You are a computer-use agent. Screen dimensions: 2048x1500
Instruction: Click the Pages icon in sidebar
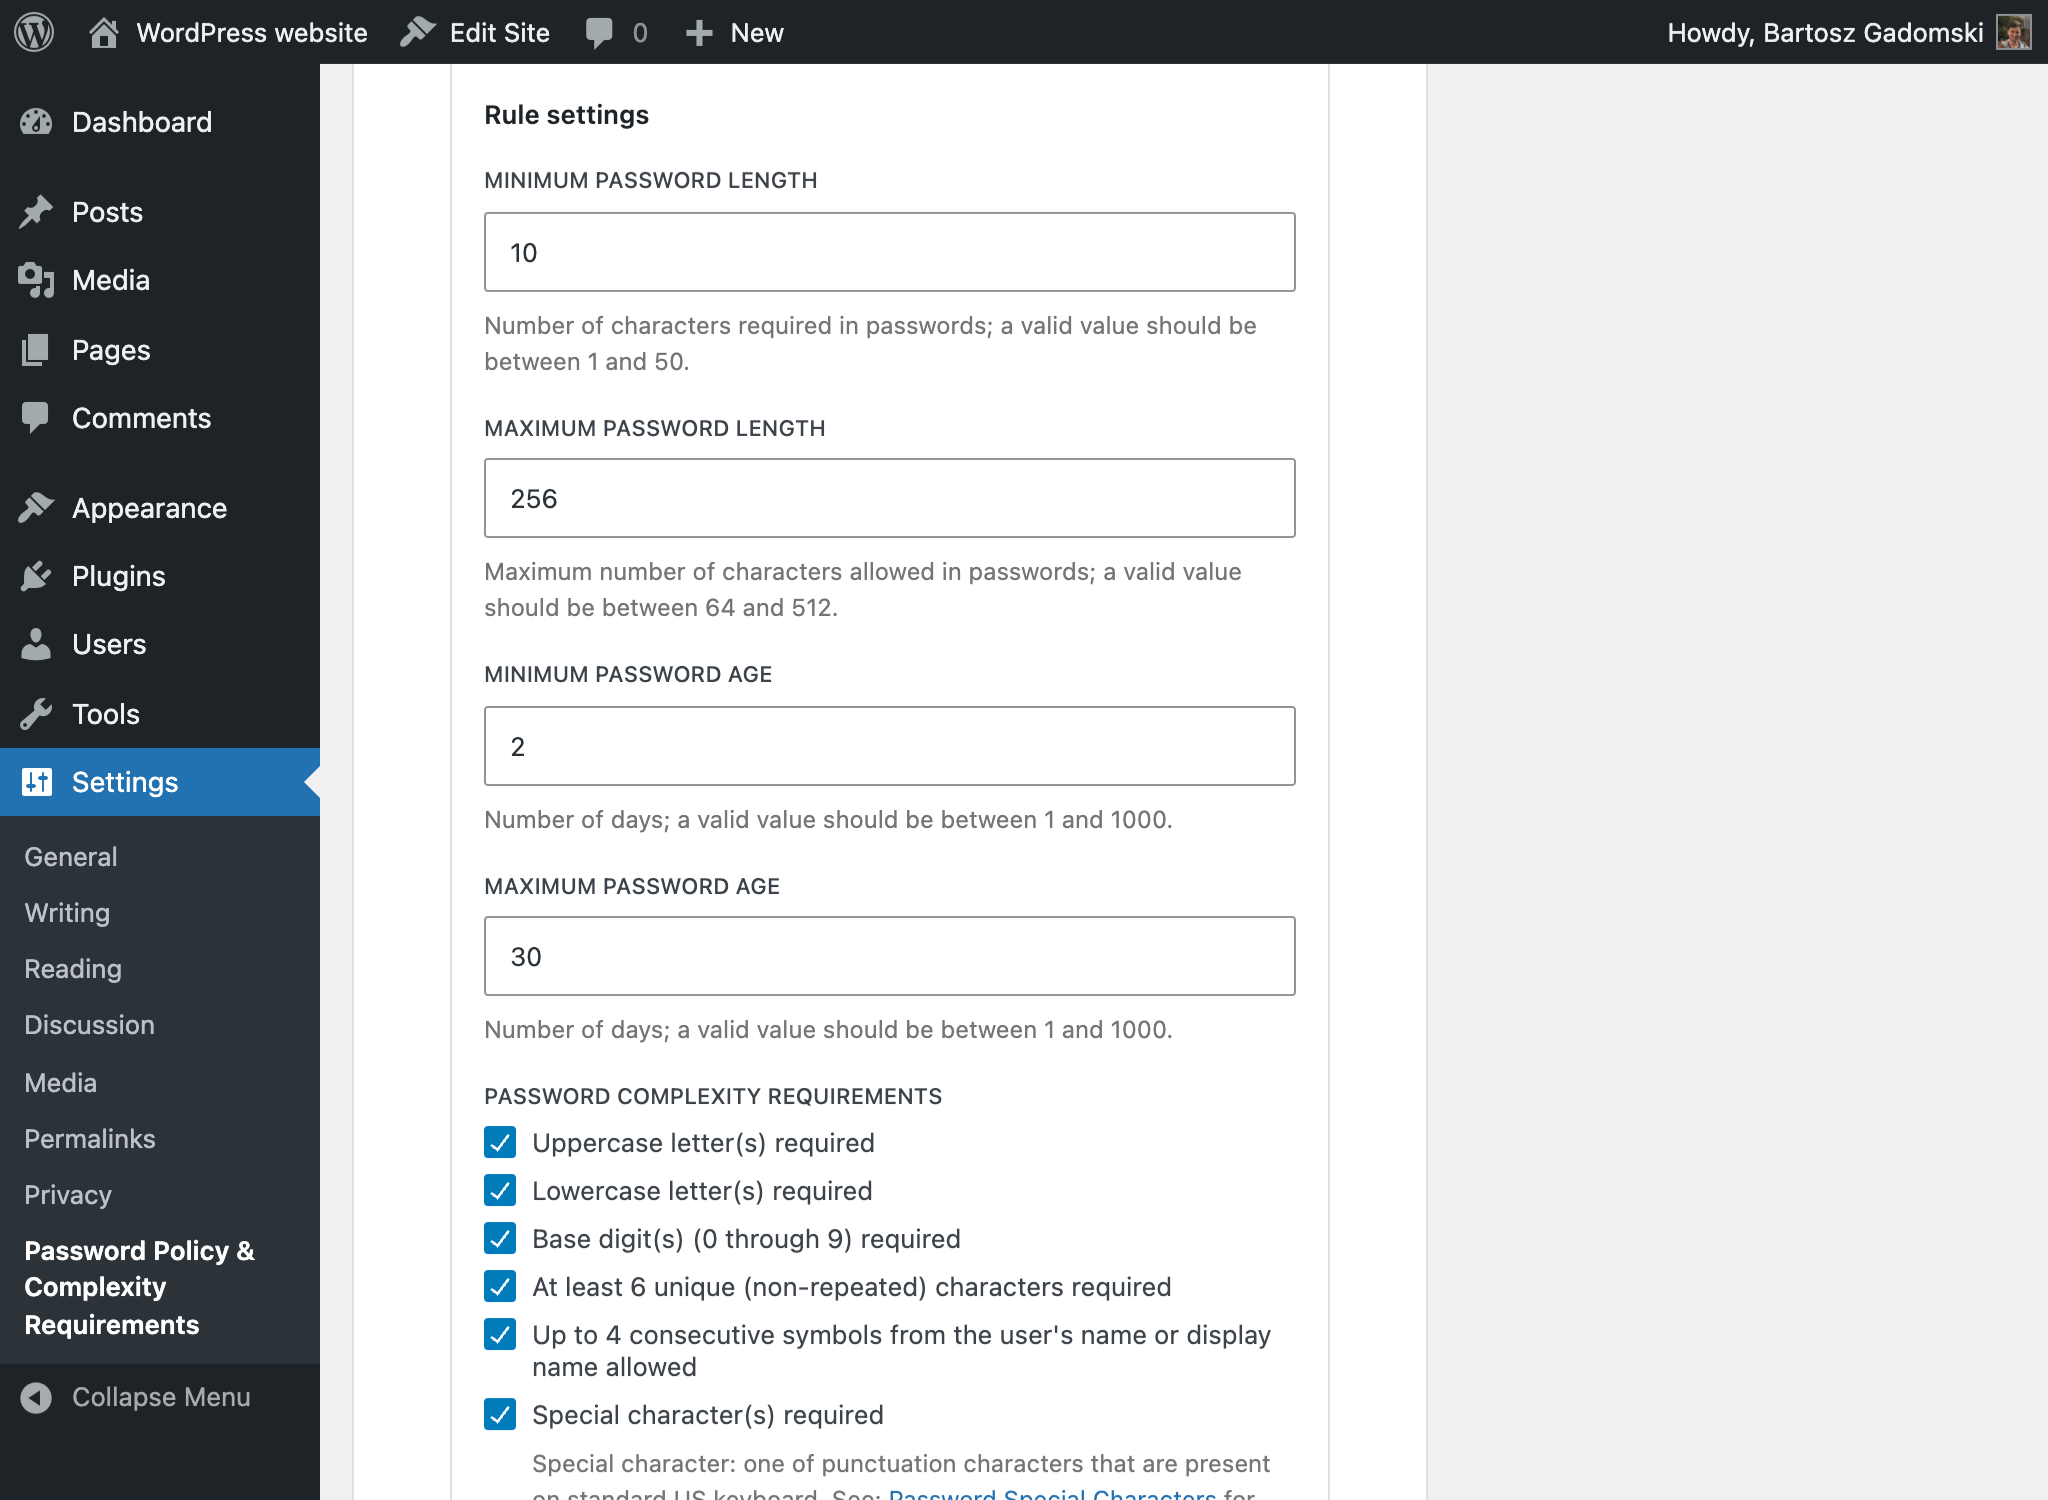[x=36, y=350]
